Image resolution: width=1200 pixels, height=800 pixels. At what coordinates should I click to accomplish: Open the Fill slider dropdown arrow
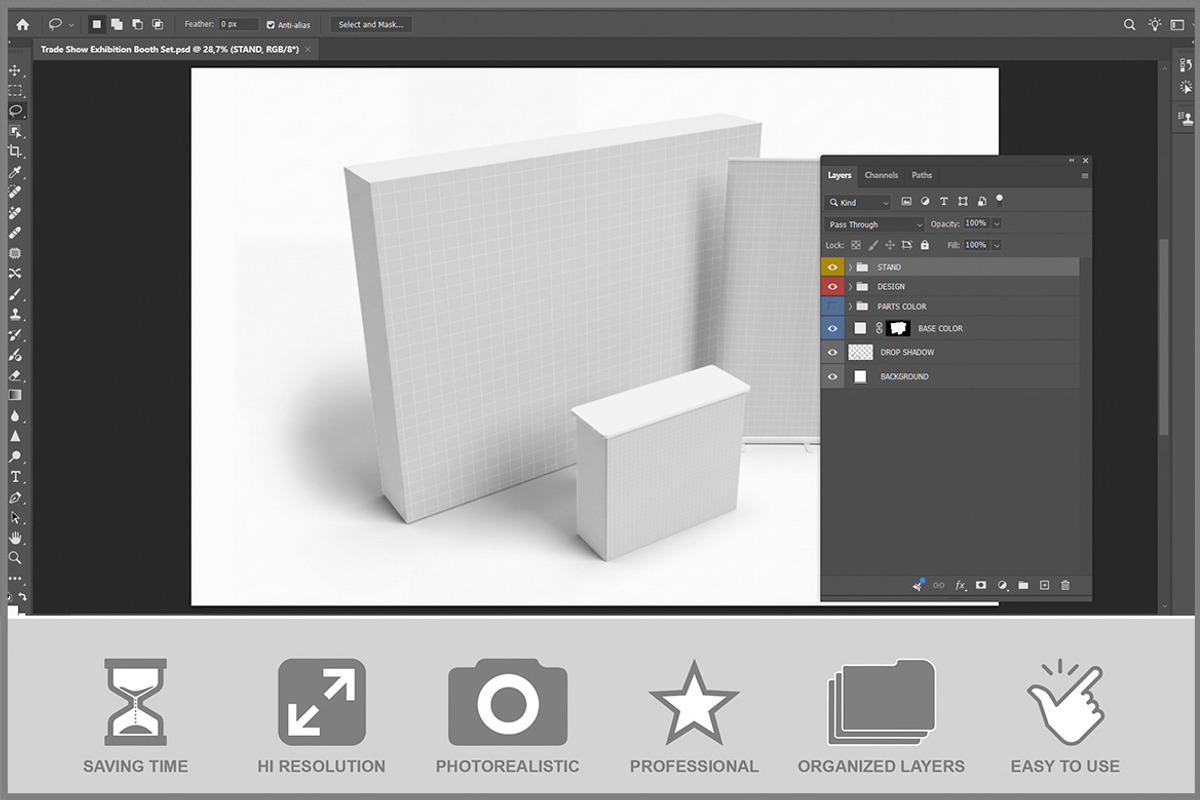(x=996, y=245)
